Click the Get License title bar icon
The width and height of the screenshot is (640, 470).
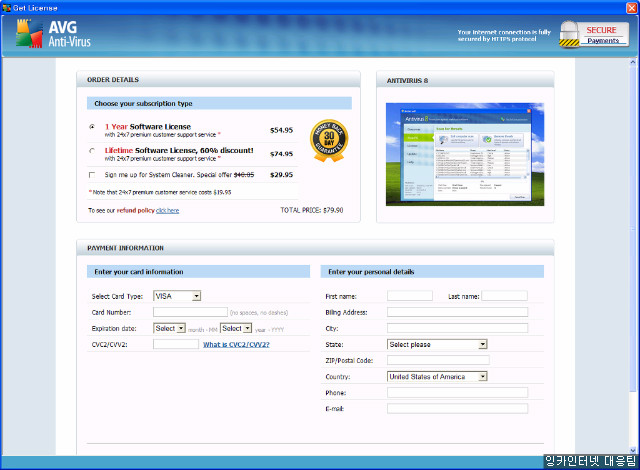pyautogui.click(x=7, y=8)
